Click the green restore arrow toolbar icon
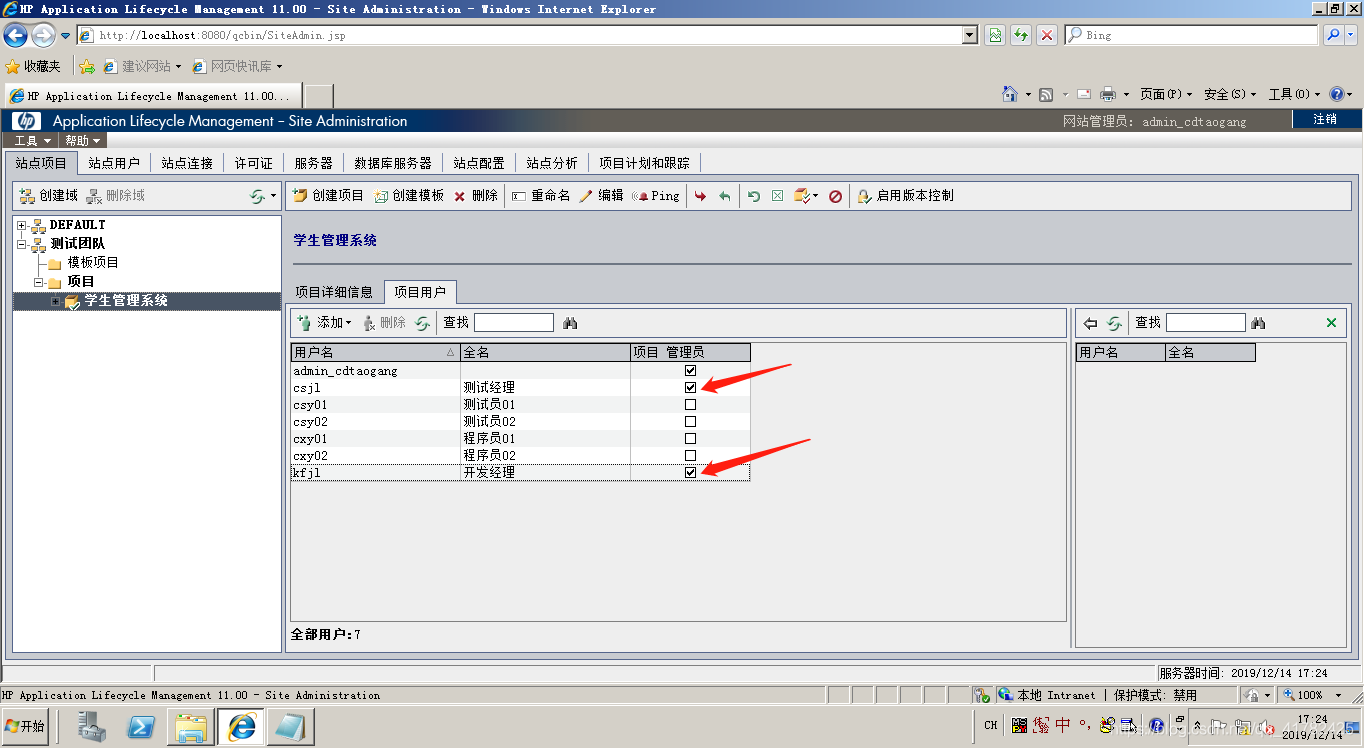The image size is (1364, 748). (x=754, y=196)
